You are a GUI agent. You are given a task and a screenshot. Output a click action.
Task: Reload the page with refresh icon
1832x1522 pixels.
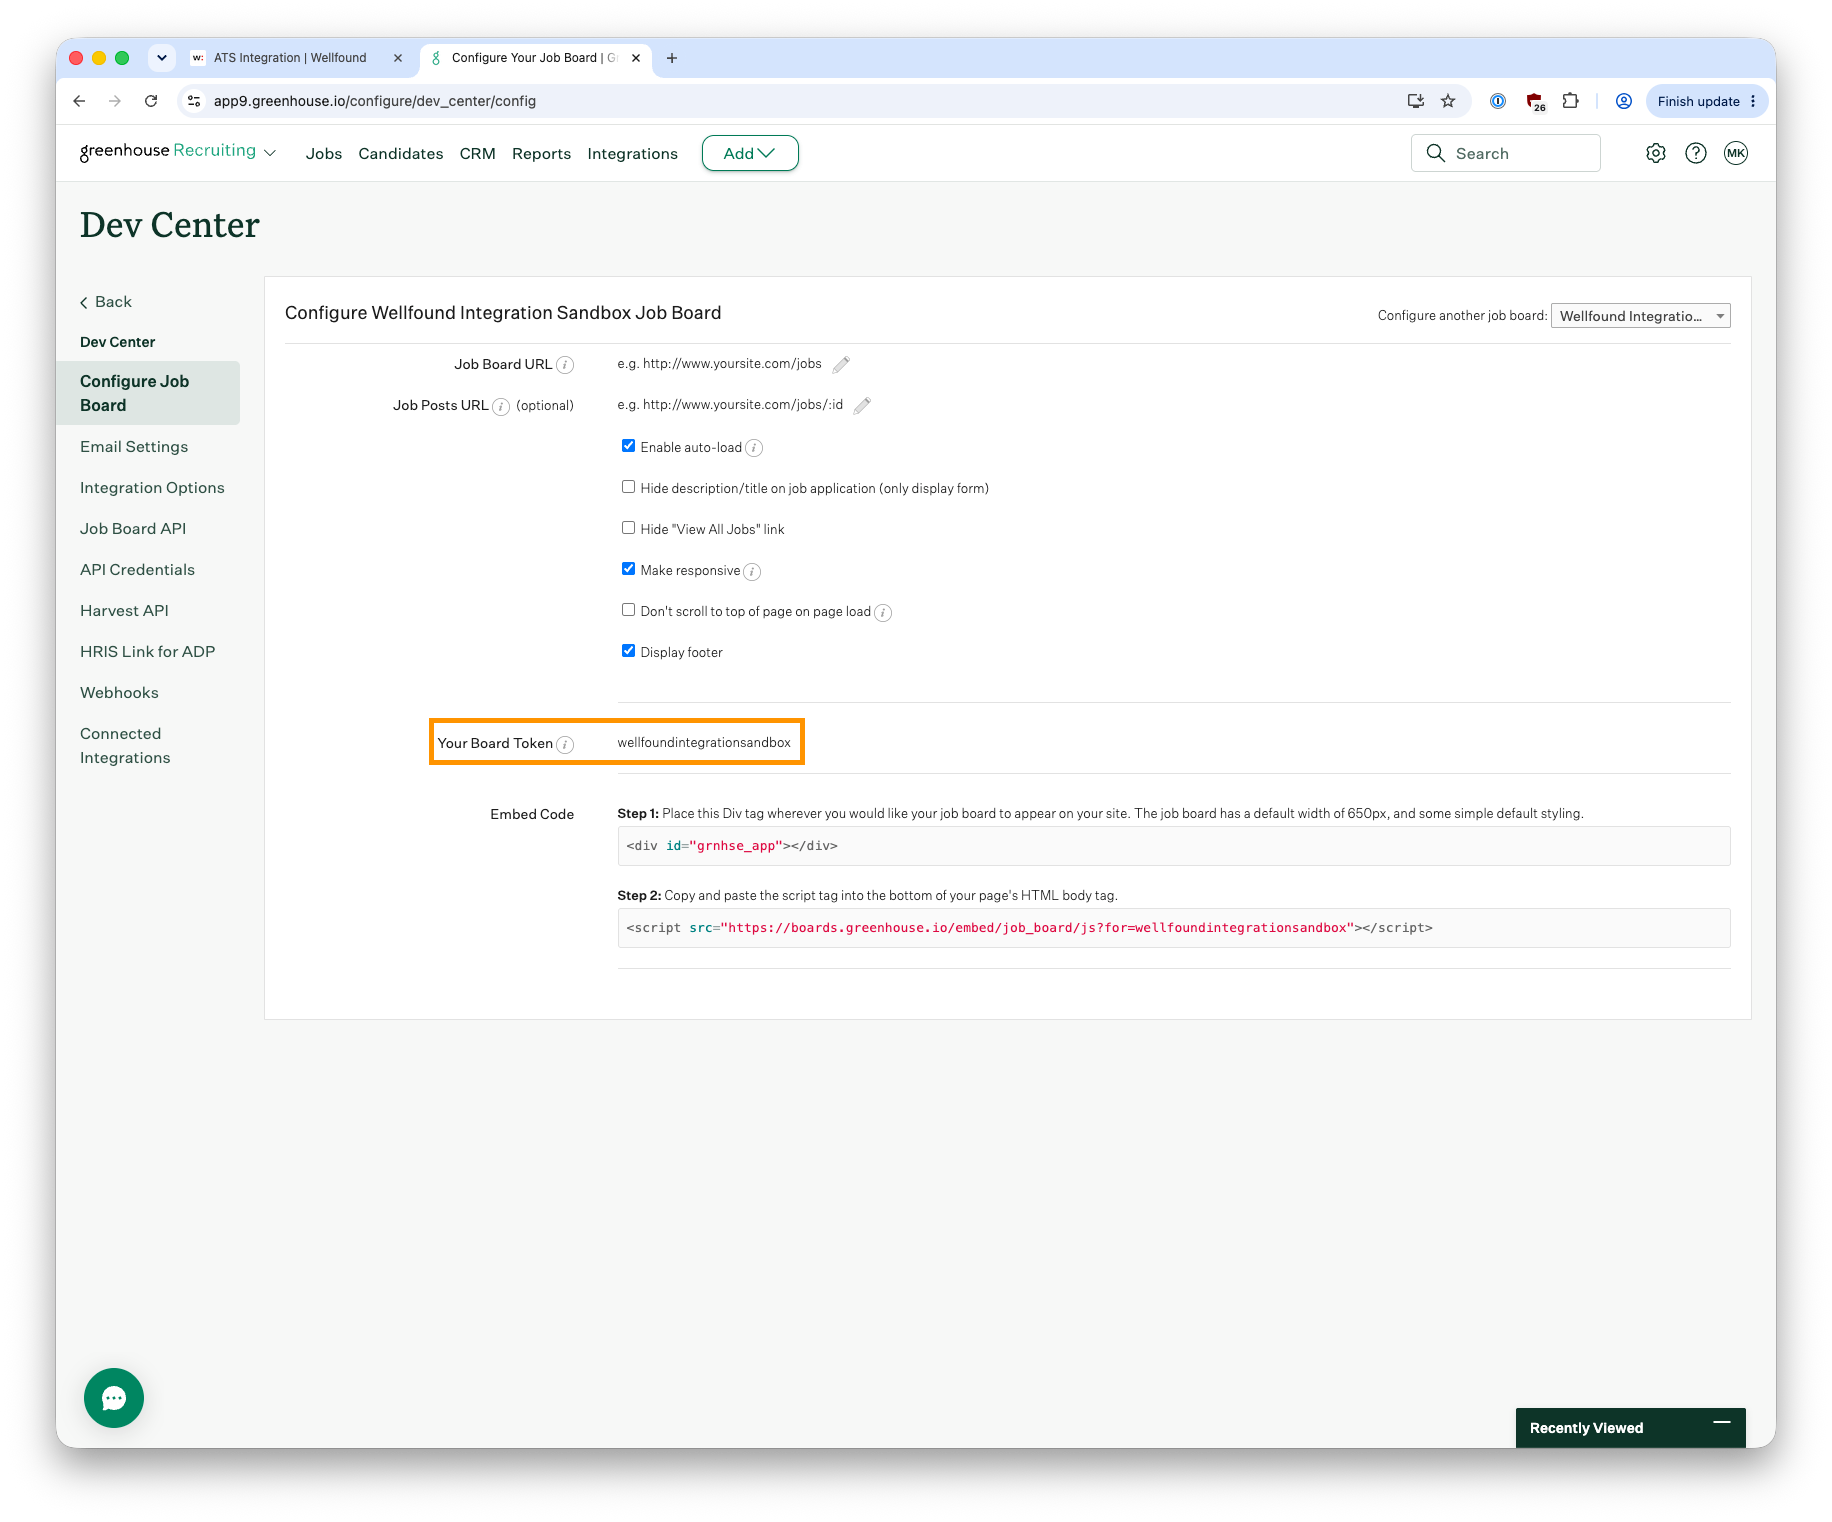tap(151, 101)
